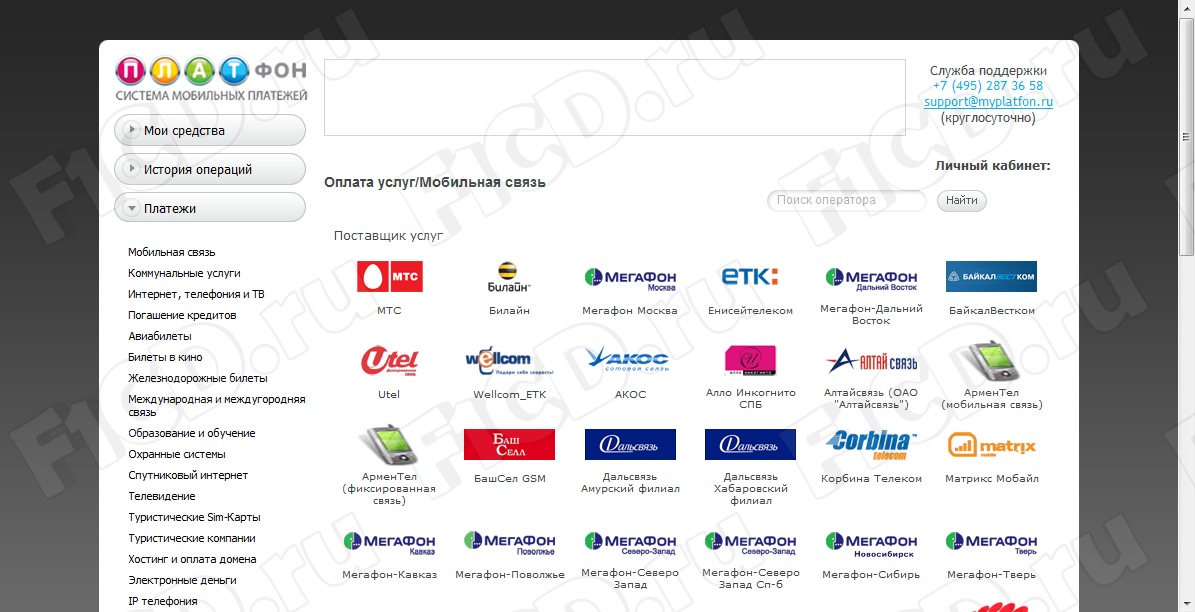
Task: Select Allo Incognito SPB logo
Action: click(x=750, y=360)
